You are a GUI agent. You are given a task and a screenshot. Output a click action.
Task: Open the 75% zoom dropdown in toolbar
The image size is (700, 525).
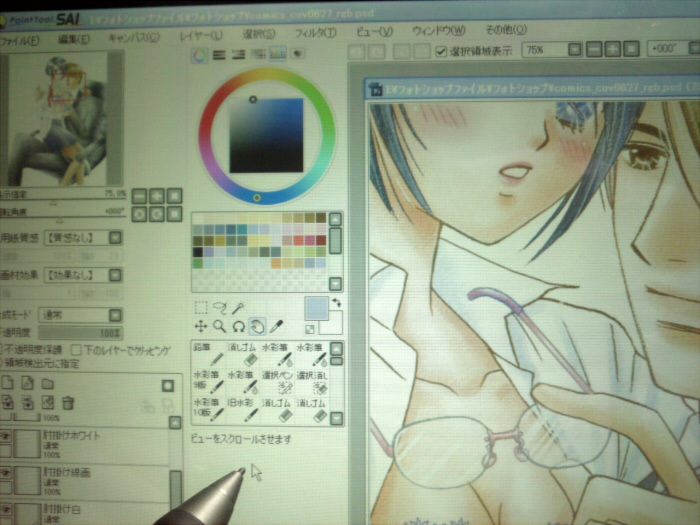pyautogui.click(x=575, y=49)
